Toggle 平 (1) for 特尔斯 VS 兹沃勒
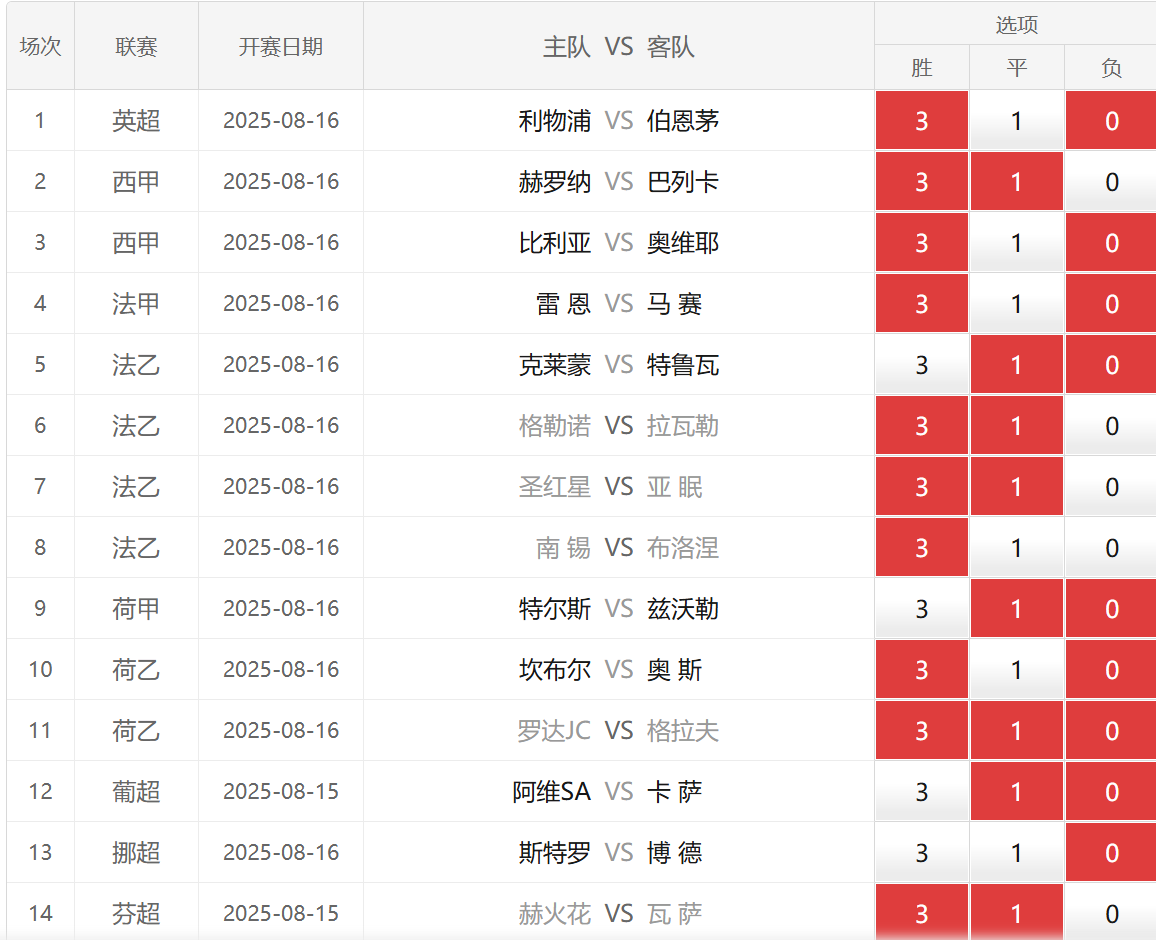Screen dimensions: 1156x940 [1017, 608]
